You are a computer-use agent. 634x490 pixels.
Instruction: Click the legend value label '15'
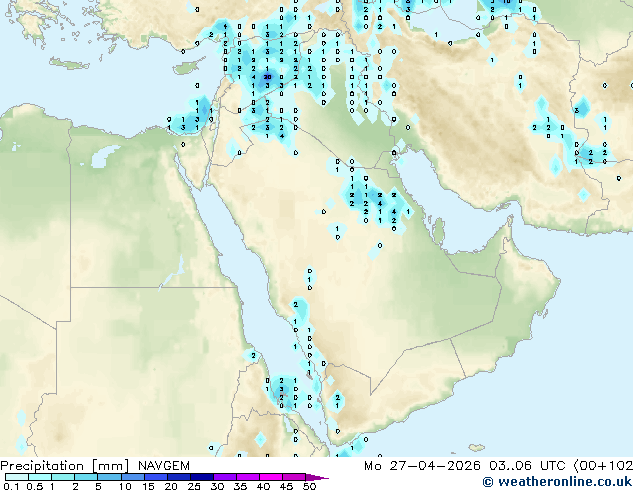pos(148,486)
